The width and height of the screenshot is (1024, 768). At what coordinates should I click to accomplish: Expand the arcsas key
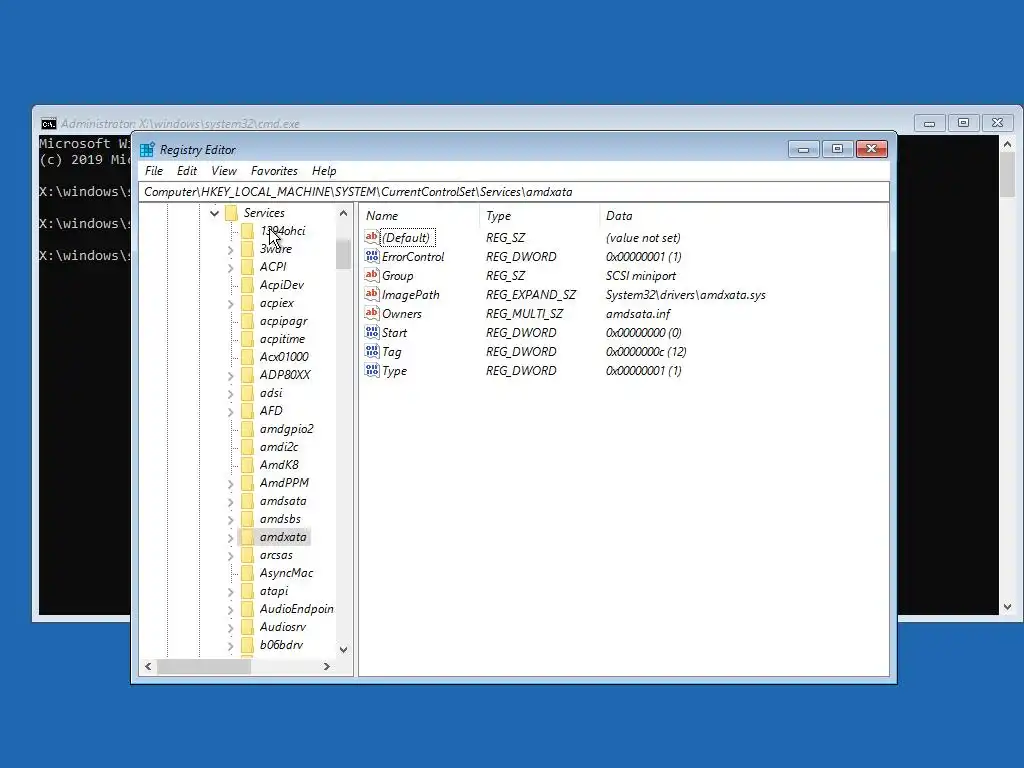(x=231, y=556)
